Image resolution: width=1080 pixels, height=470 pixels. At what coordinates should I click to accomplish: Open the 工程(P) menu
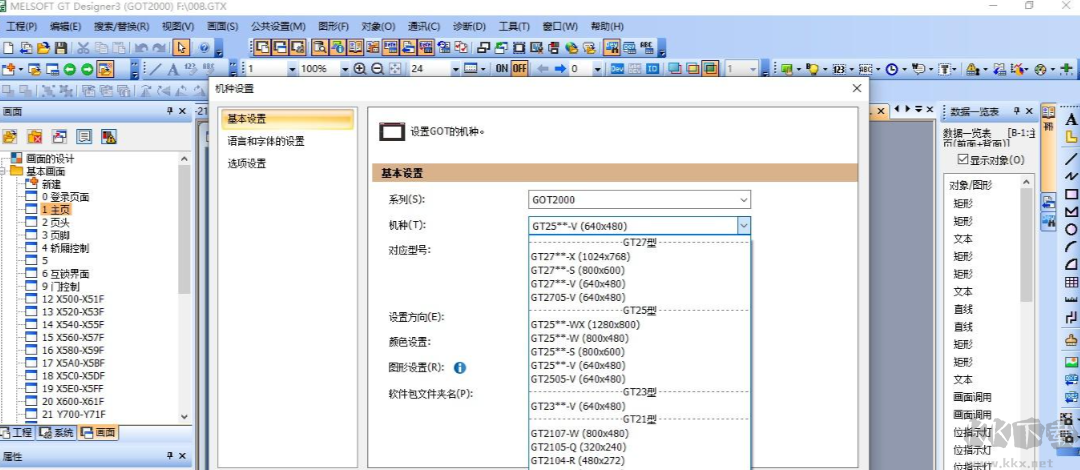[21, 26]
